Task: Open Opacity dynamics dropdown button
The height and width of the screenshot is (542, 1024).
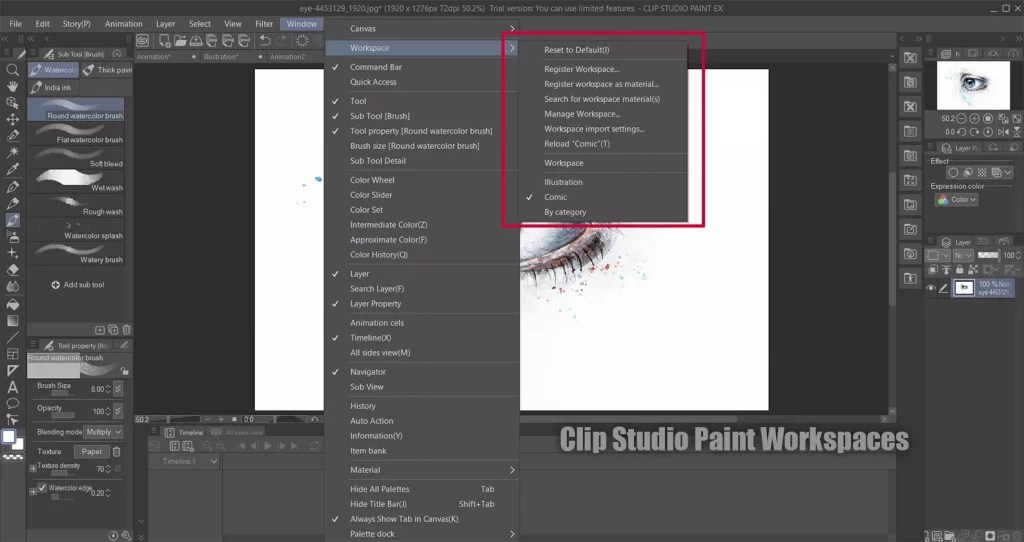Action: click(x=118, y=411)
